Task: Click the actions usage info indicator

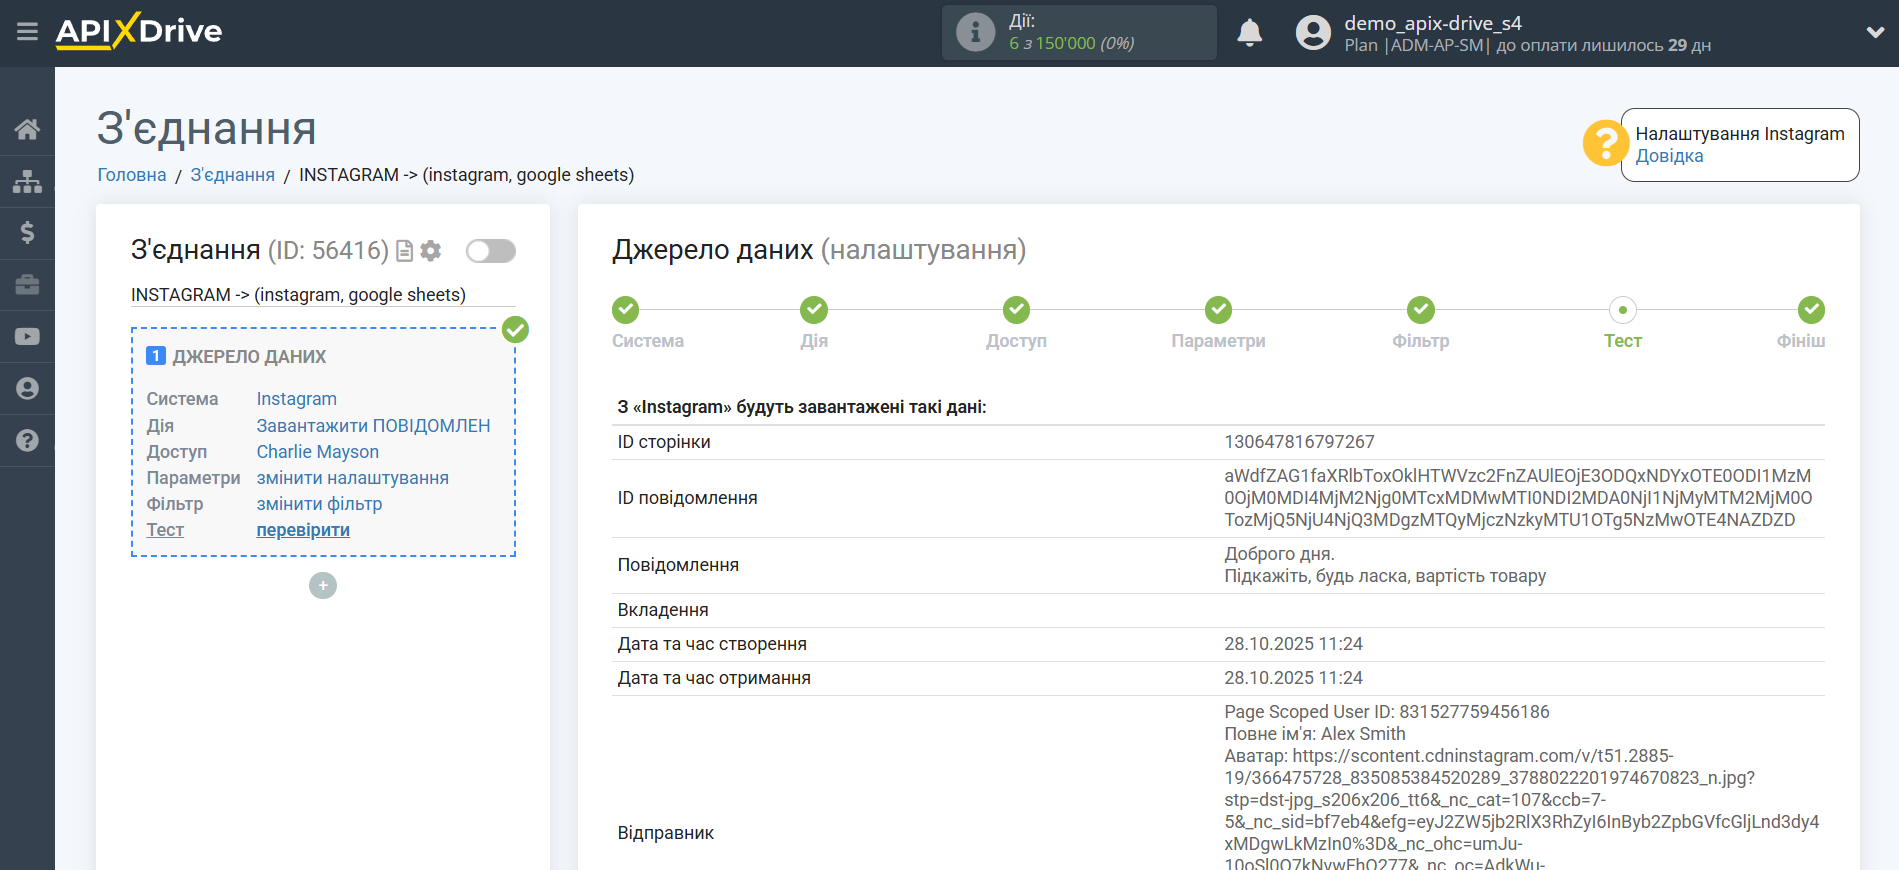Action: pos(975,33)
